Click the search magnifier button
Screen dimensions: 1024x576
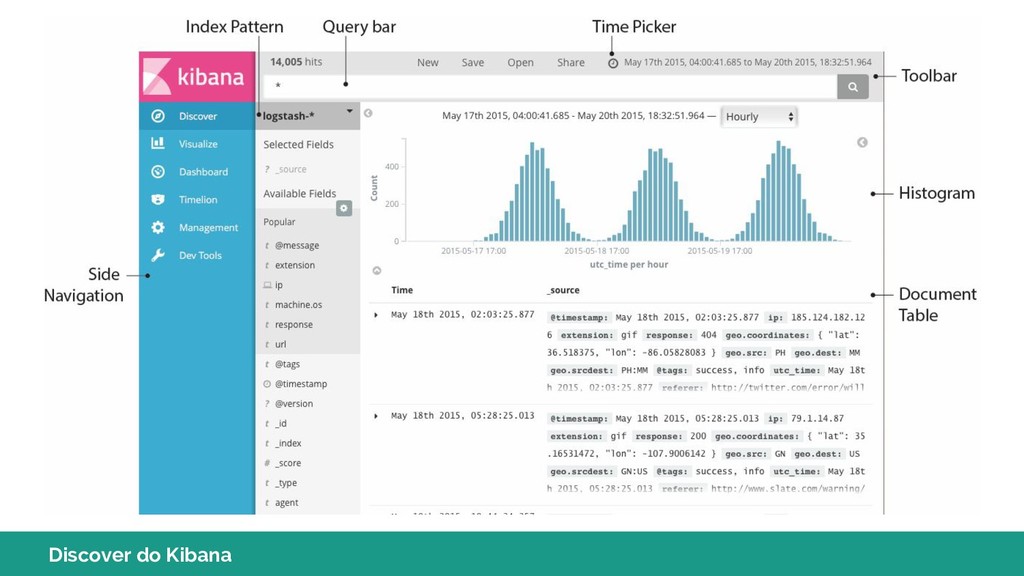click(853, 87)
